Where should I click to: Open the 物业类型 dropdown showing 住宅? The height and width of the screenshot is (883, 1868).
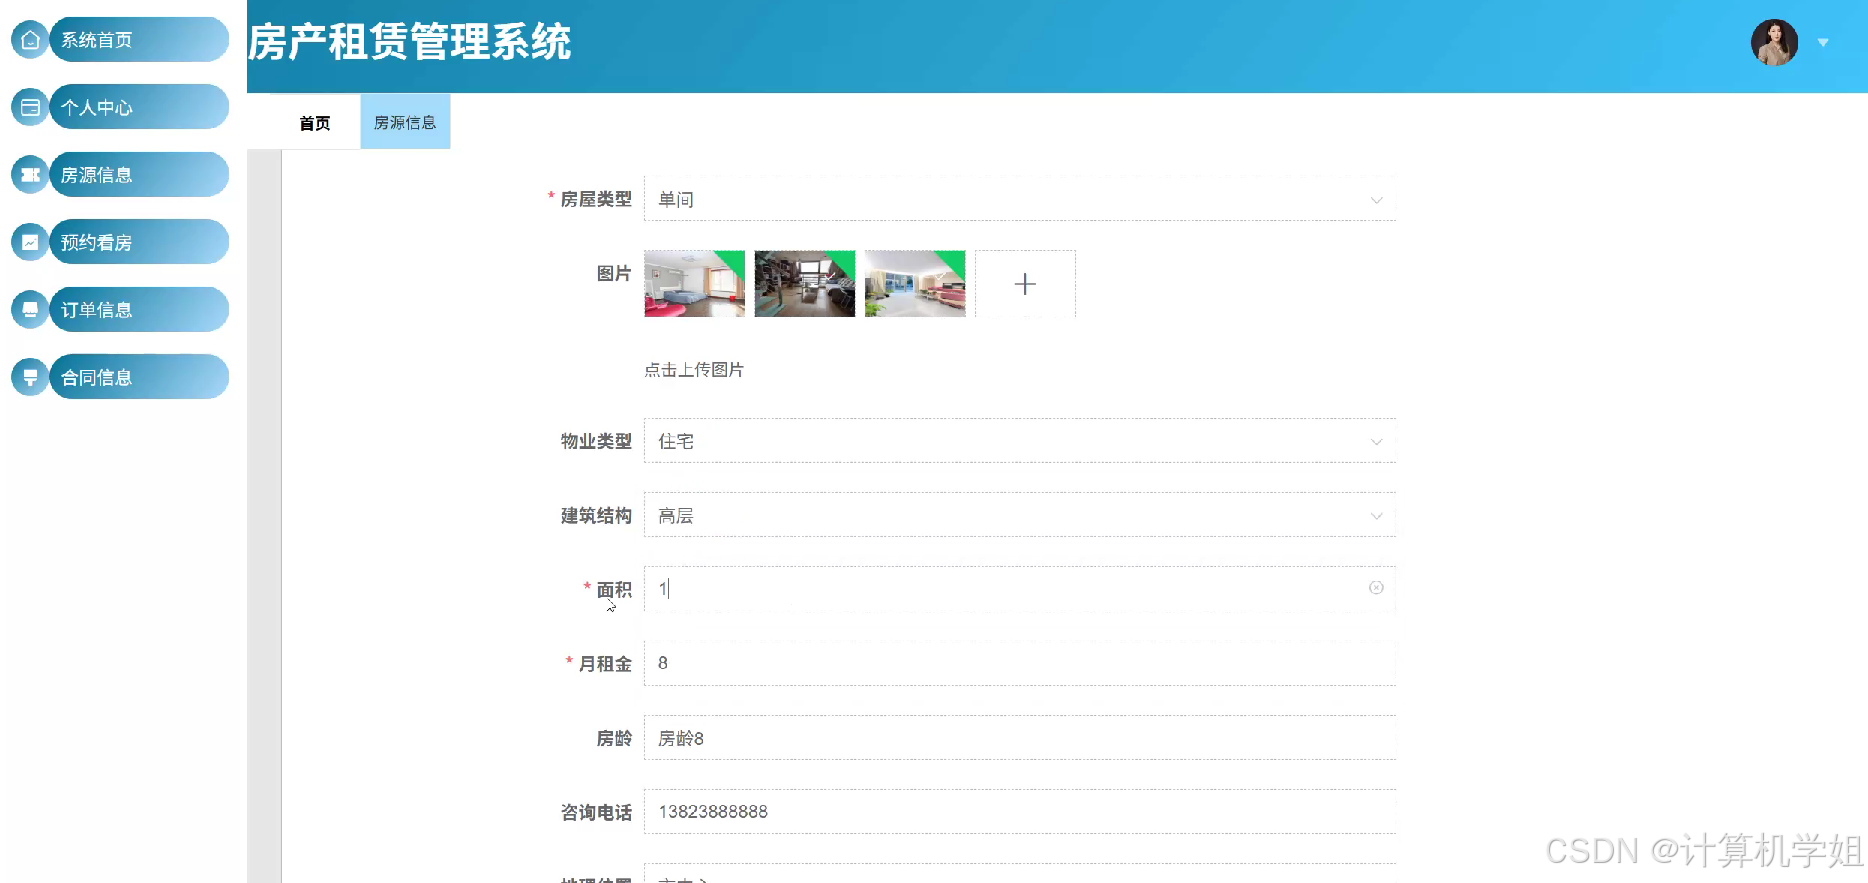click(1020, 441)
